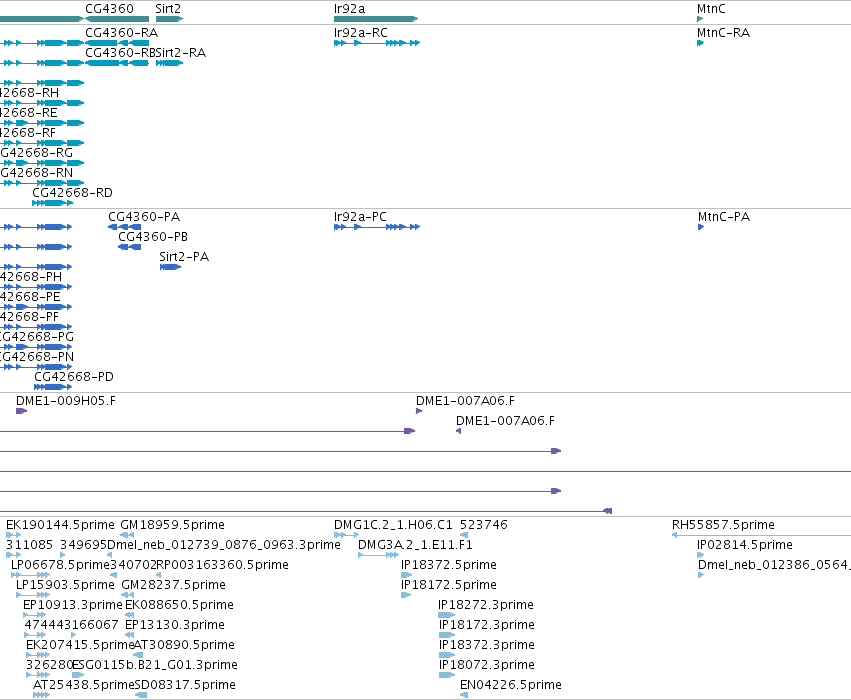The image size is (851, 700).
Task: Select the IP18372.5prime EST label
Action: (x=449, y=565)
